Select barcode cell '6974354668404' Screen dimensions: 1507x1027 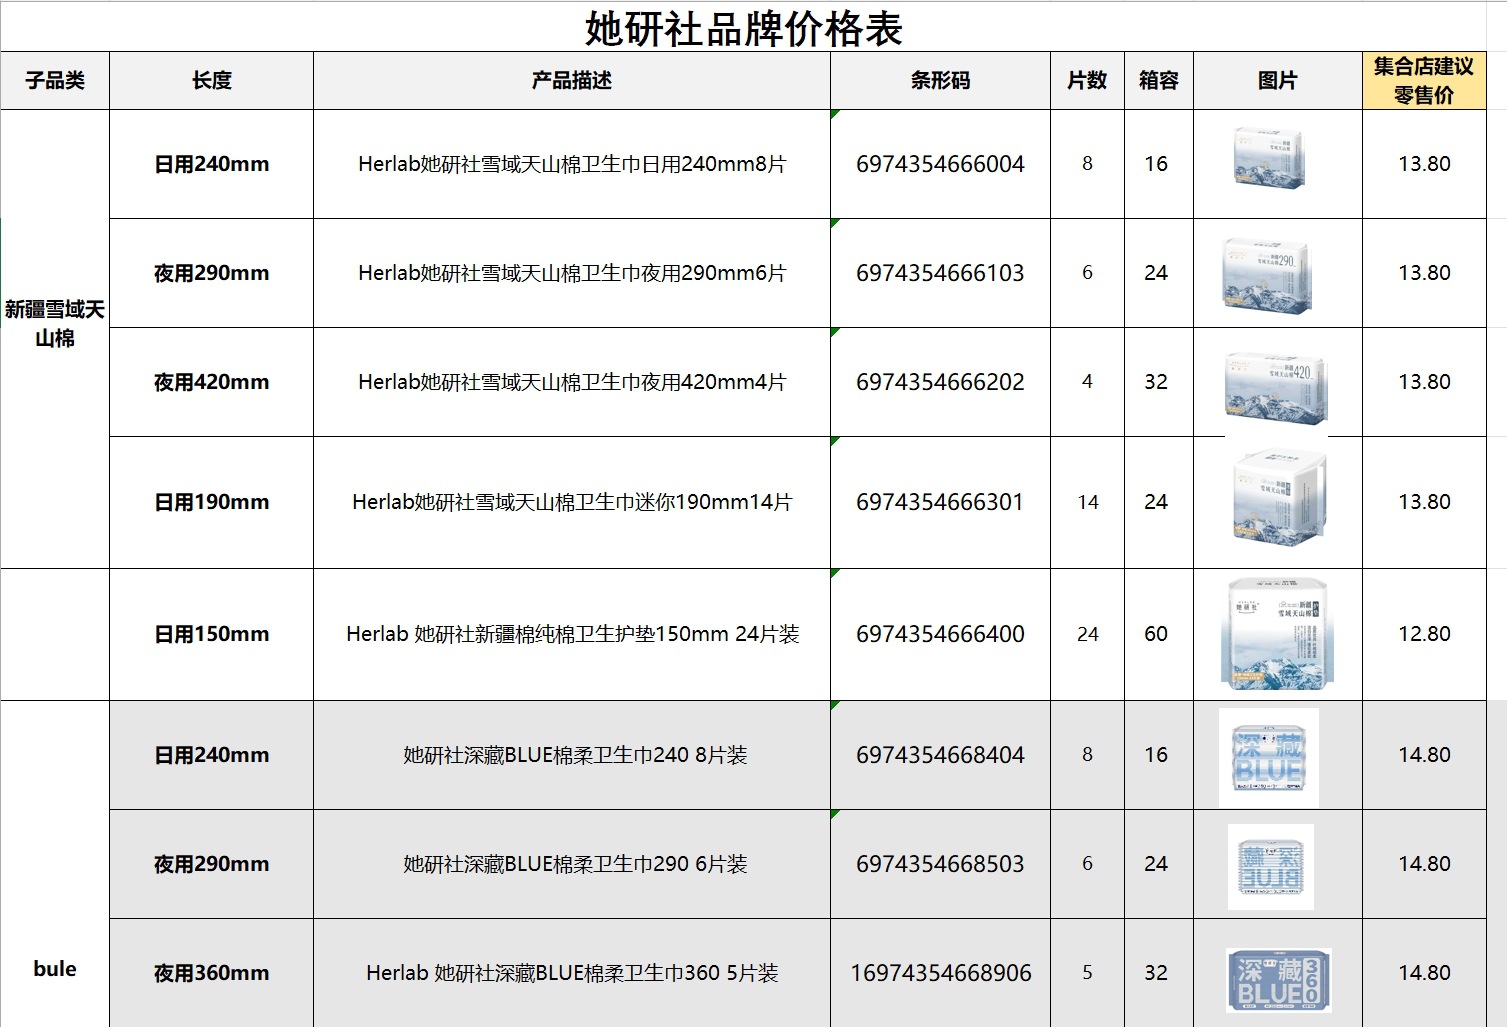coord(940,755)
